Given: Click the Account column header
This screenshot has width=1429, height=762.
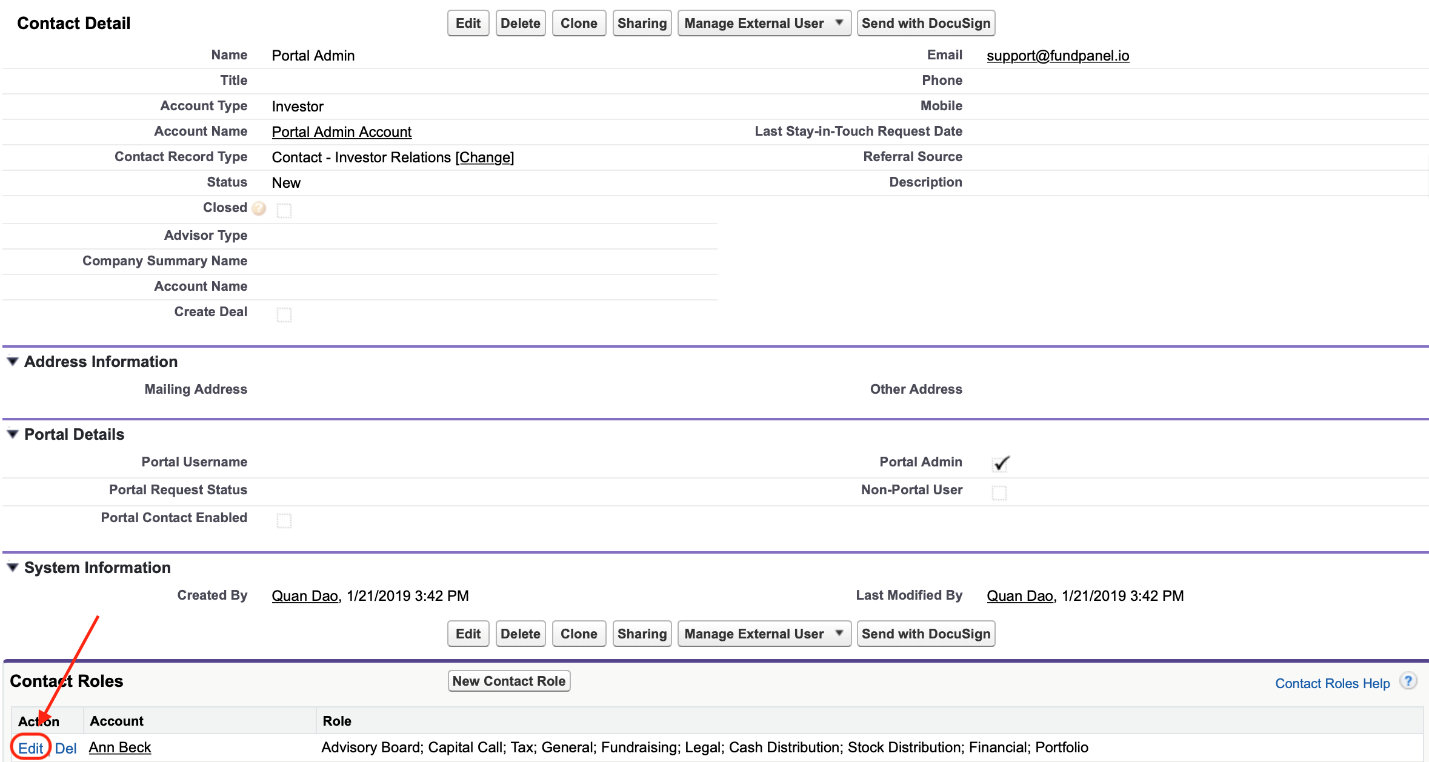Looking at the screenshot, I should (117, 721).
